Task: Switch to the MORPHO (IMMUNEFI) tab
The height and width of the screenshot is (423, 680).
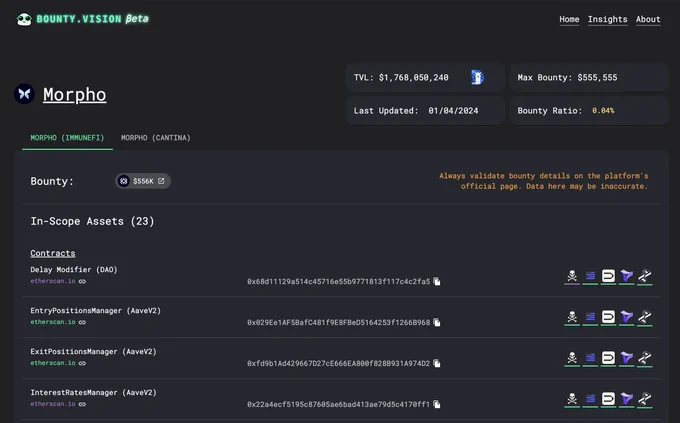Action: [67, 138]
